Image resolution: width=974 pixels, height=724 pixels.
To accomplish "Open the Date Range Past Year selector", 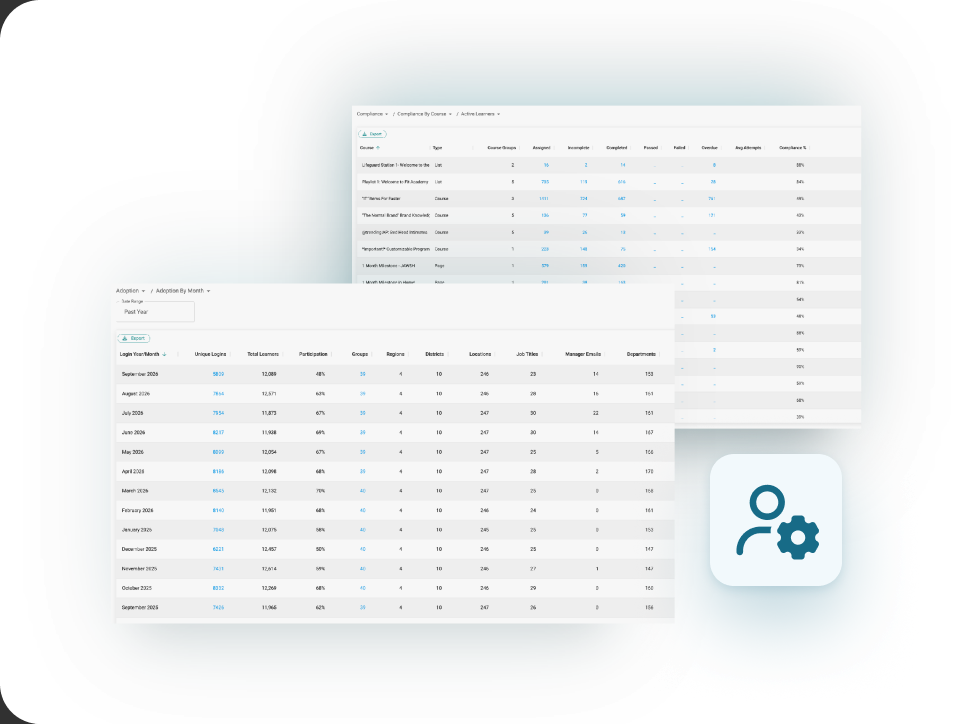I will pyautogui.click(x=155, y=312).
